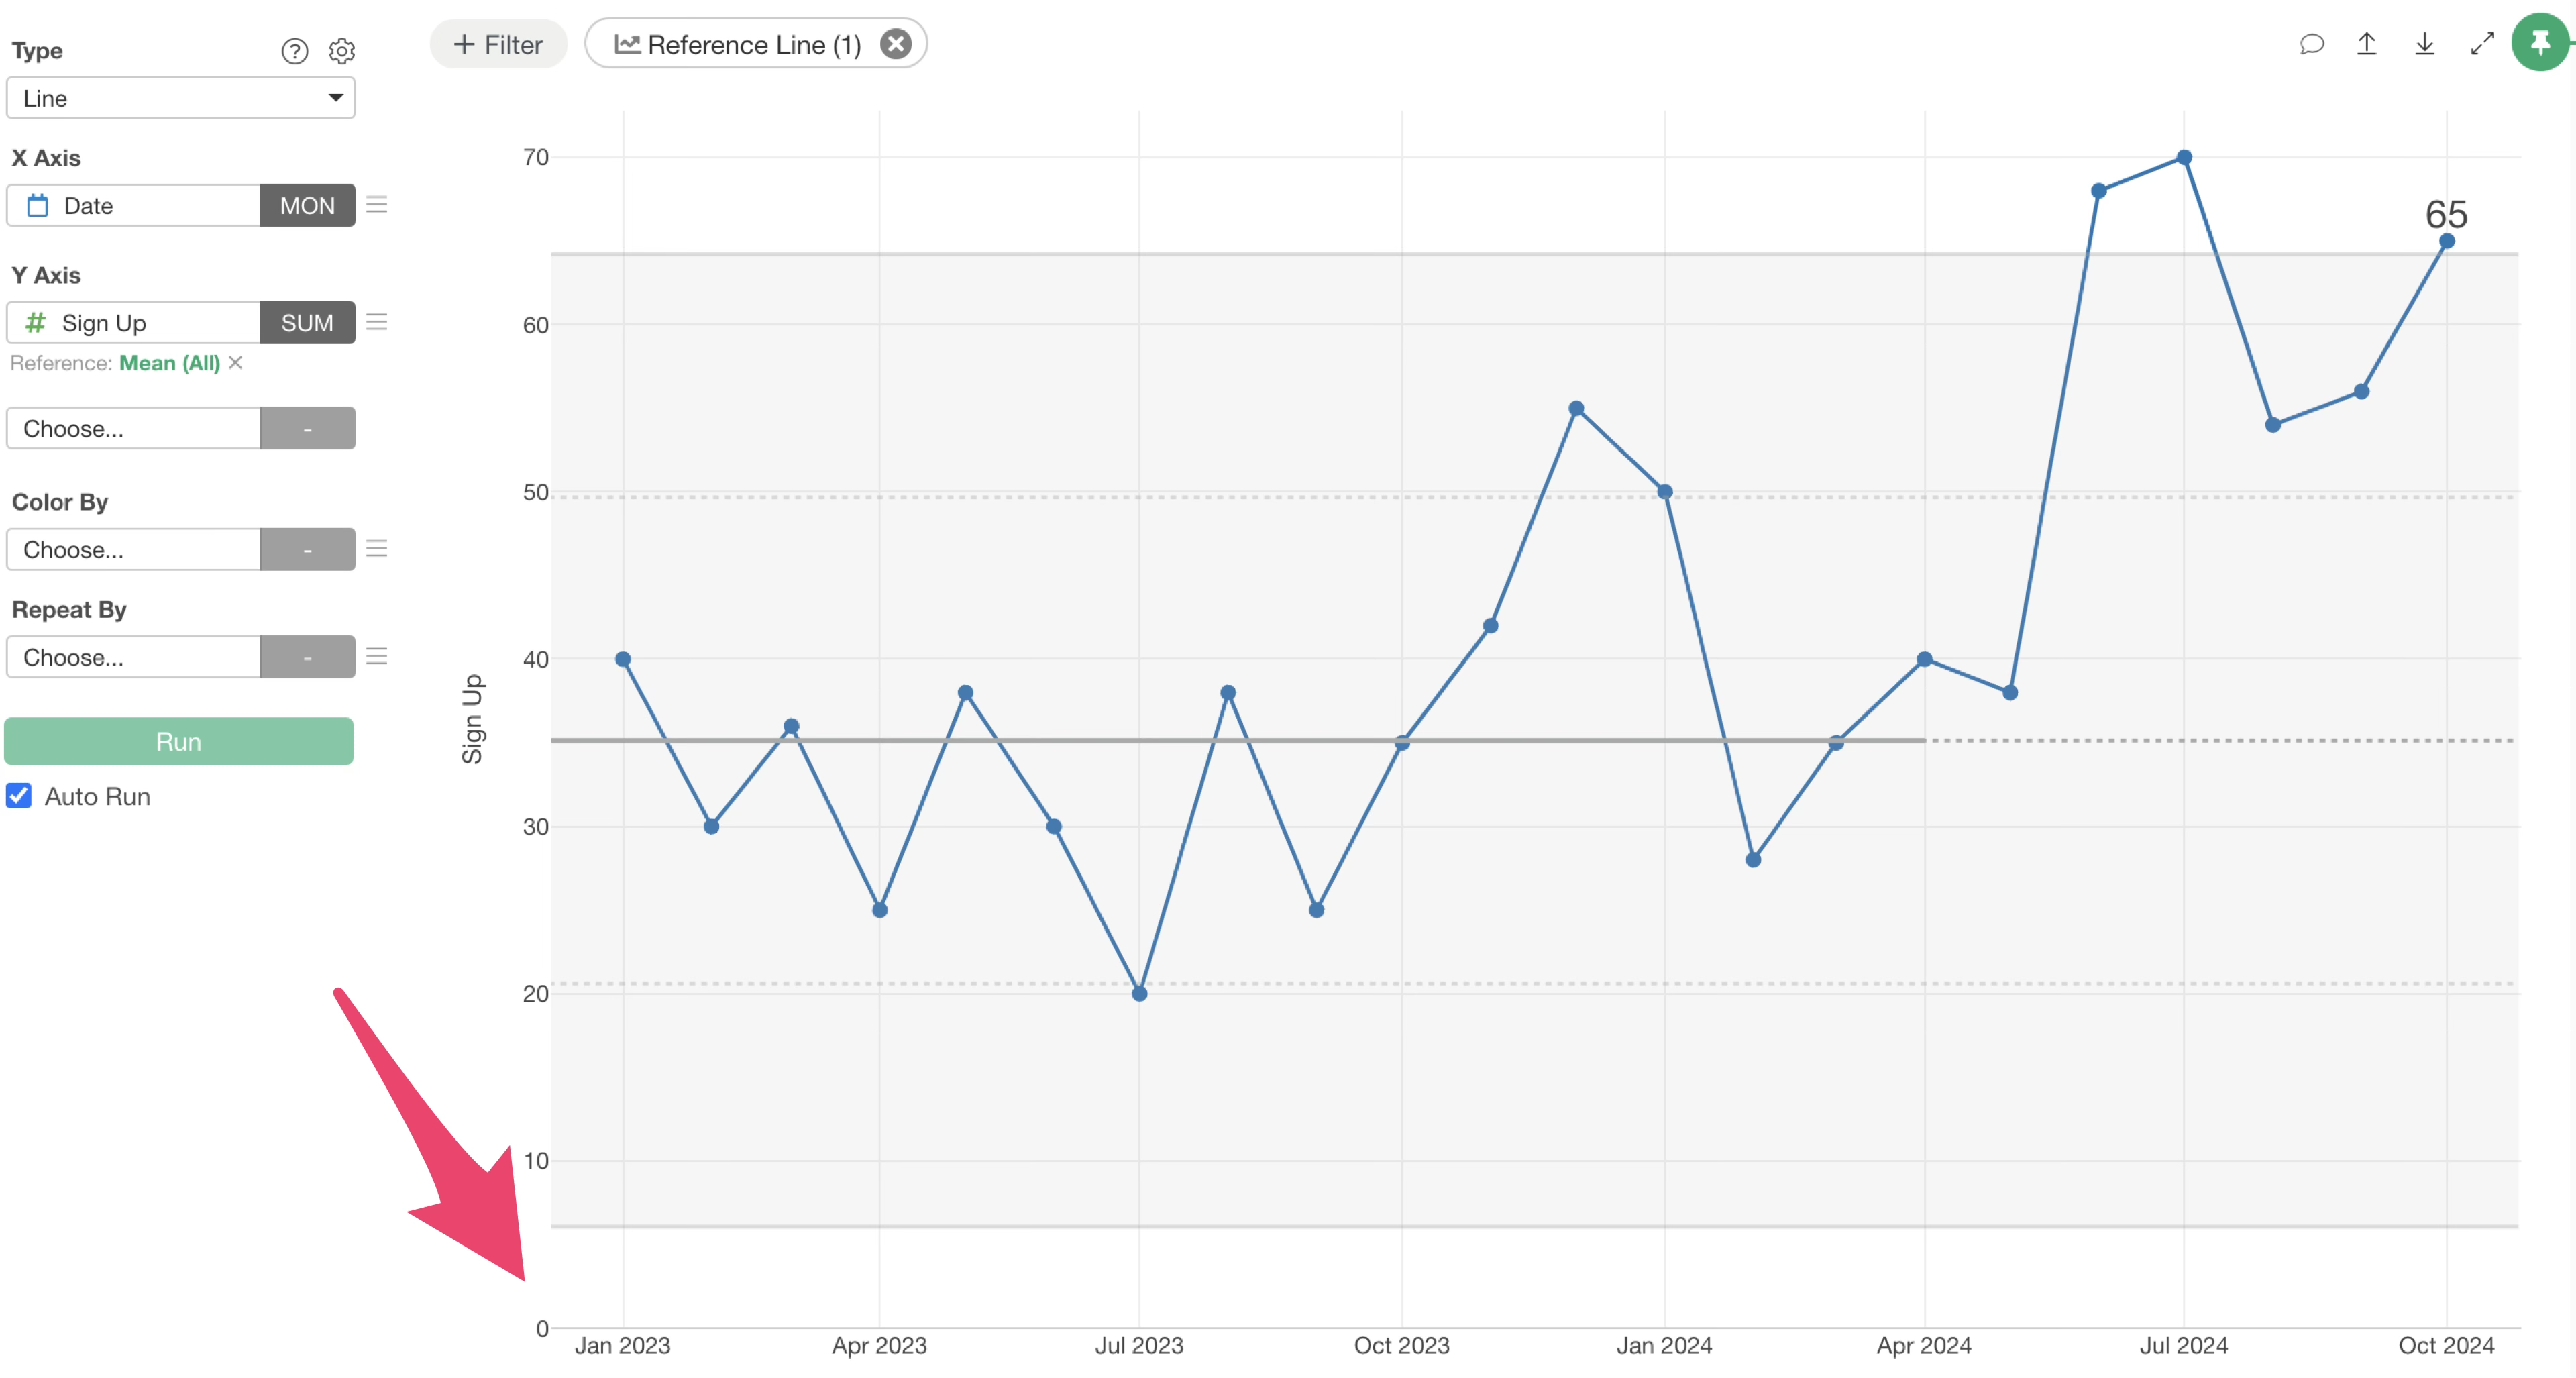2576x1378 pixels.
Task: Open the Y Axis hamburger menu
Action: pos(376,322)
